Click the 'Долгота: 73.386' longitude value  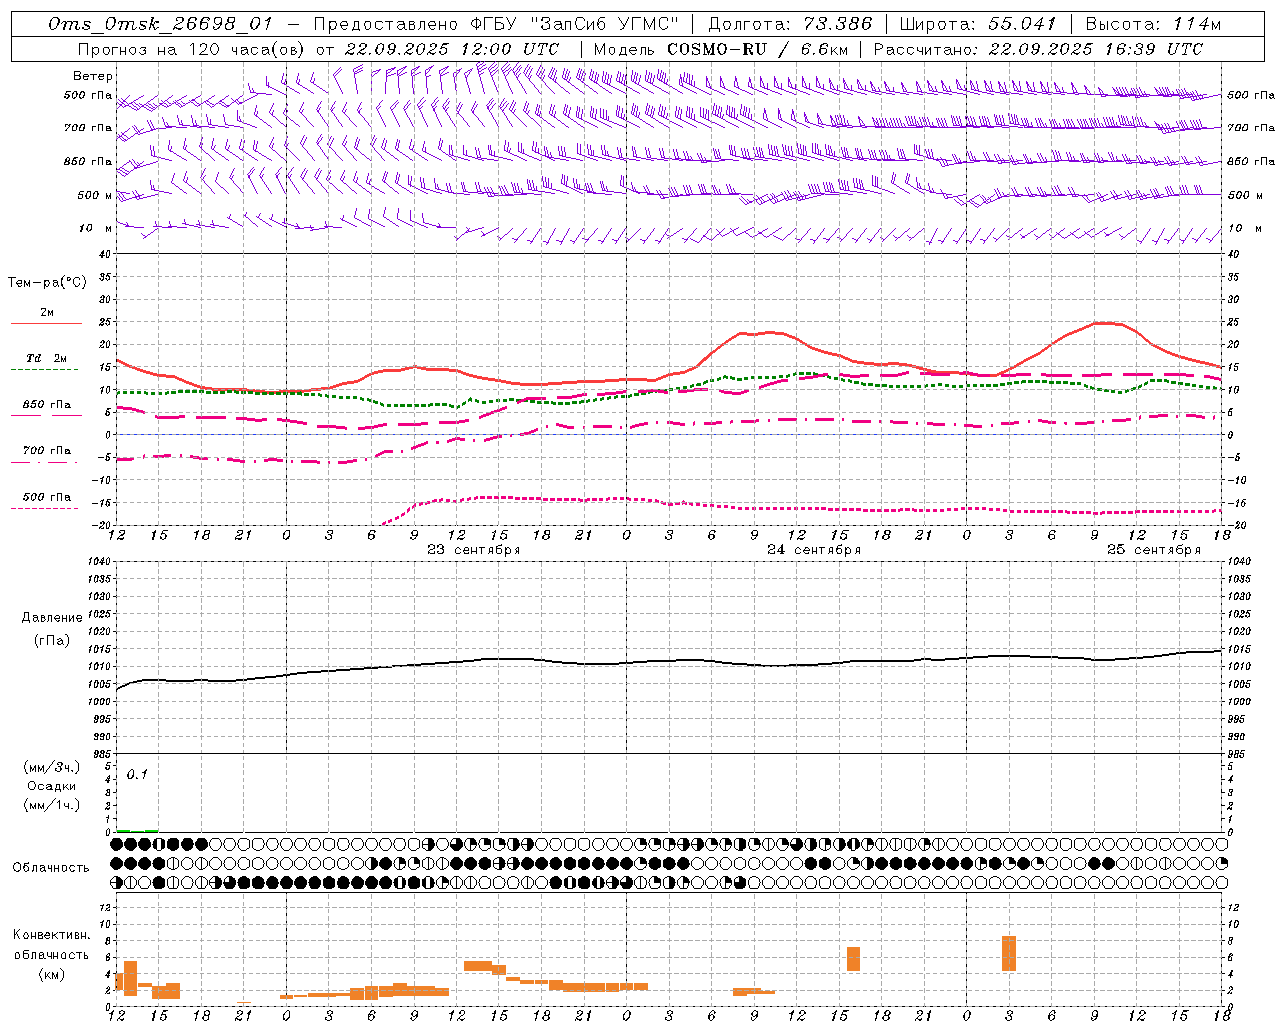point(790,24)
